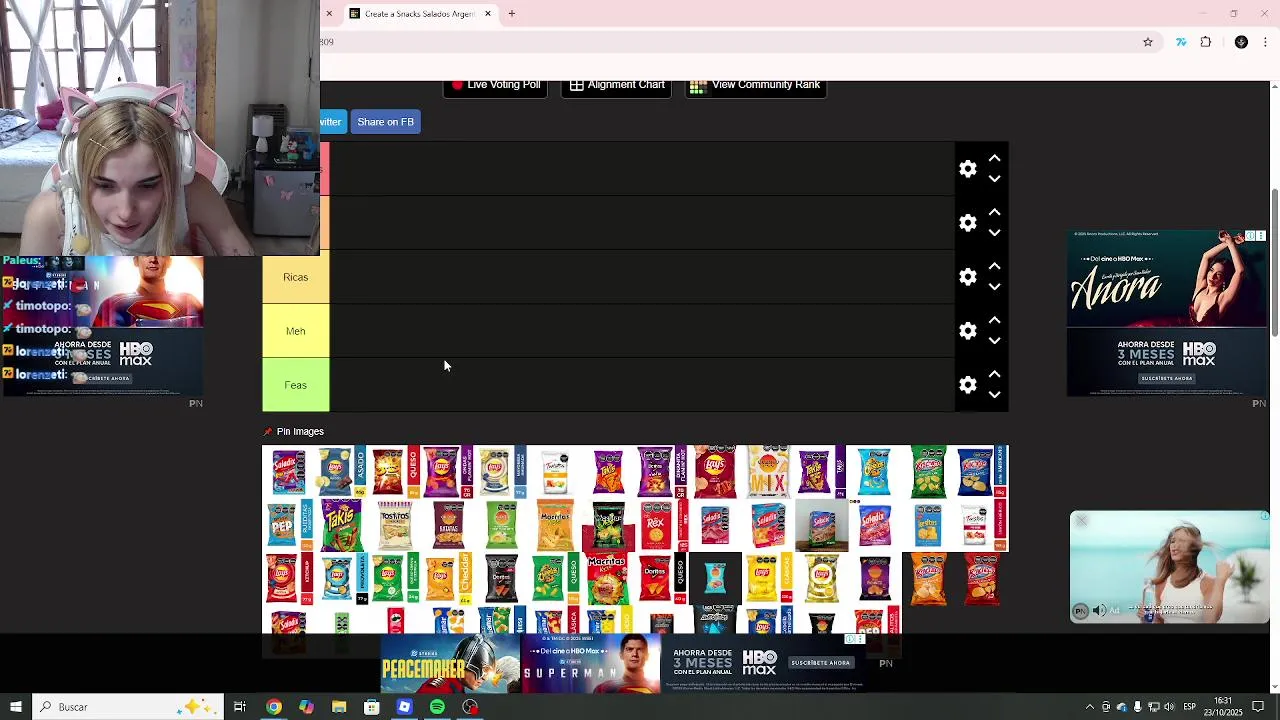Move the Ricas tier row down
Image resolution: width=1280 pixels, height=720 pixels.
pos(994,287)
